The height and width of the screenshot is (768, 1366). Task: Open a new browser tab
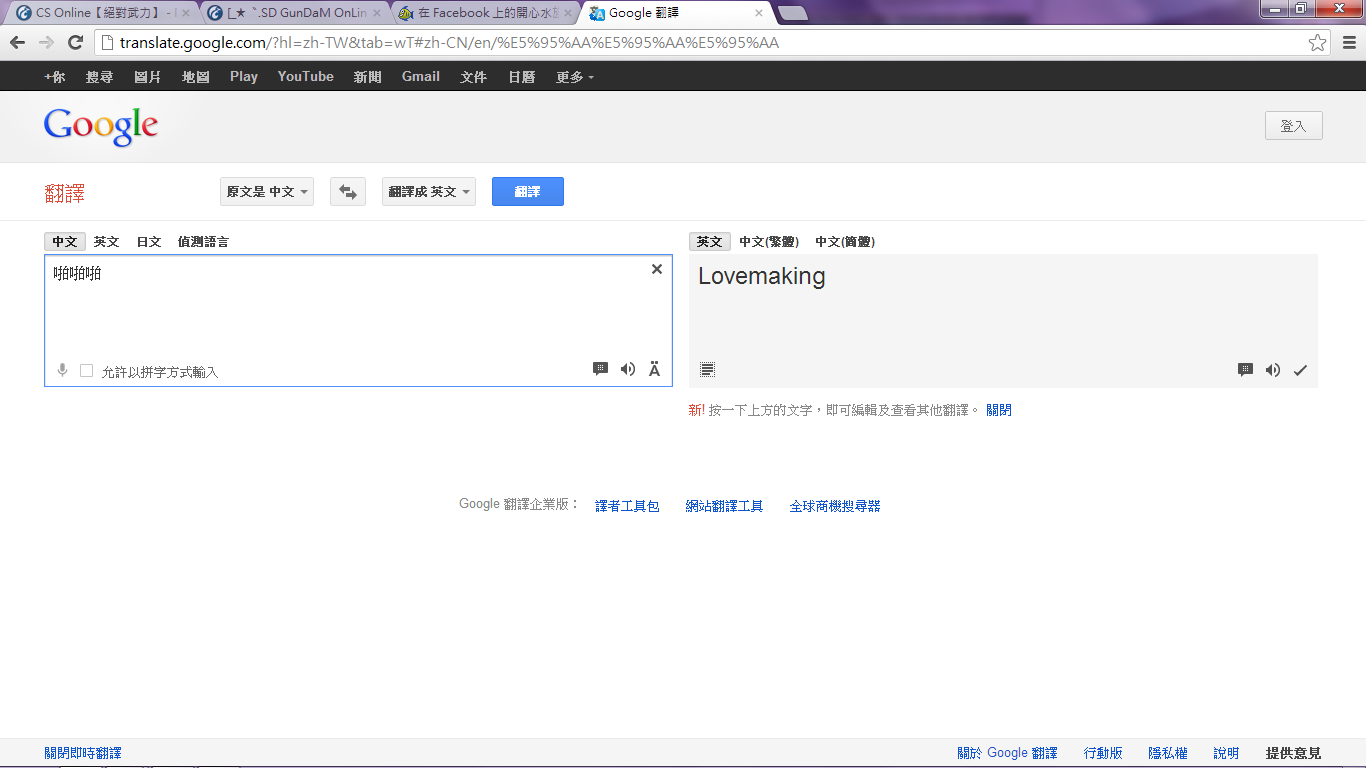pos(792,14)
